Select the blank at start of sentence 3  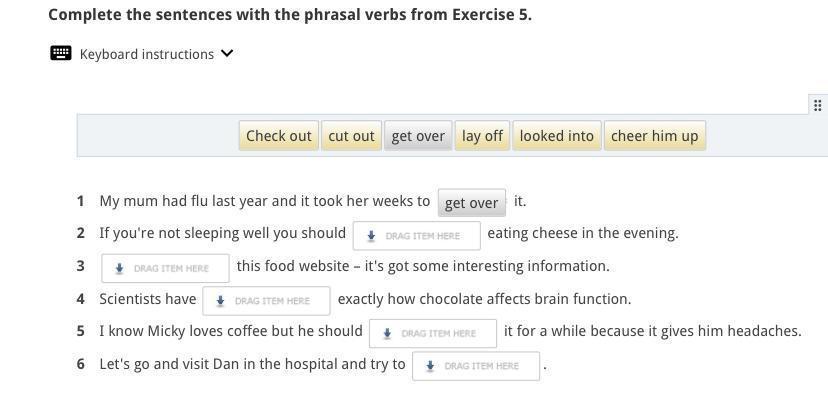click(x=165, y=268)
